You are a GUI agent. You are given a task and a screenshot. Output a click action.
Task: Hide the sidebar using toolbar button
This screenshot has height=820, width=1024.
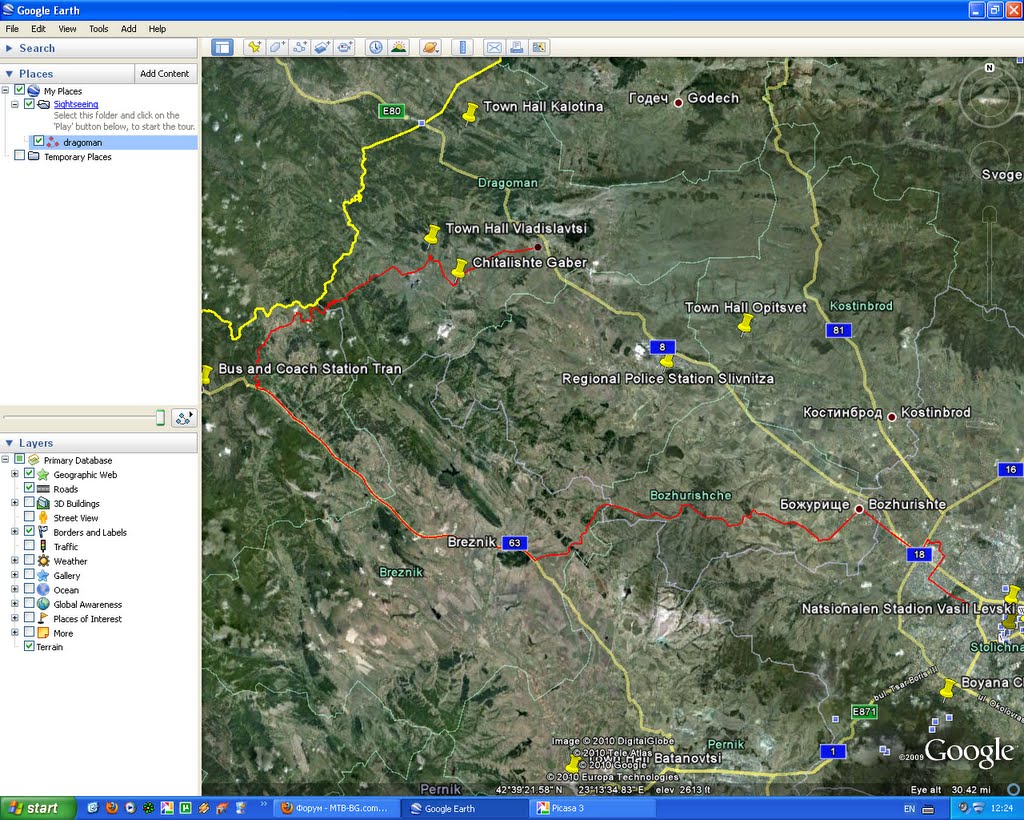click(222, 47)
